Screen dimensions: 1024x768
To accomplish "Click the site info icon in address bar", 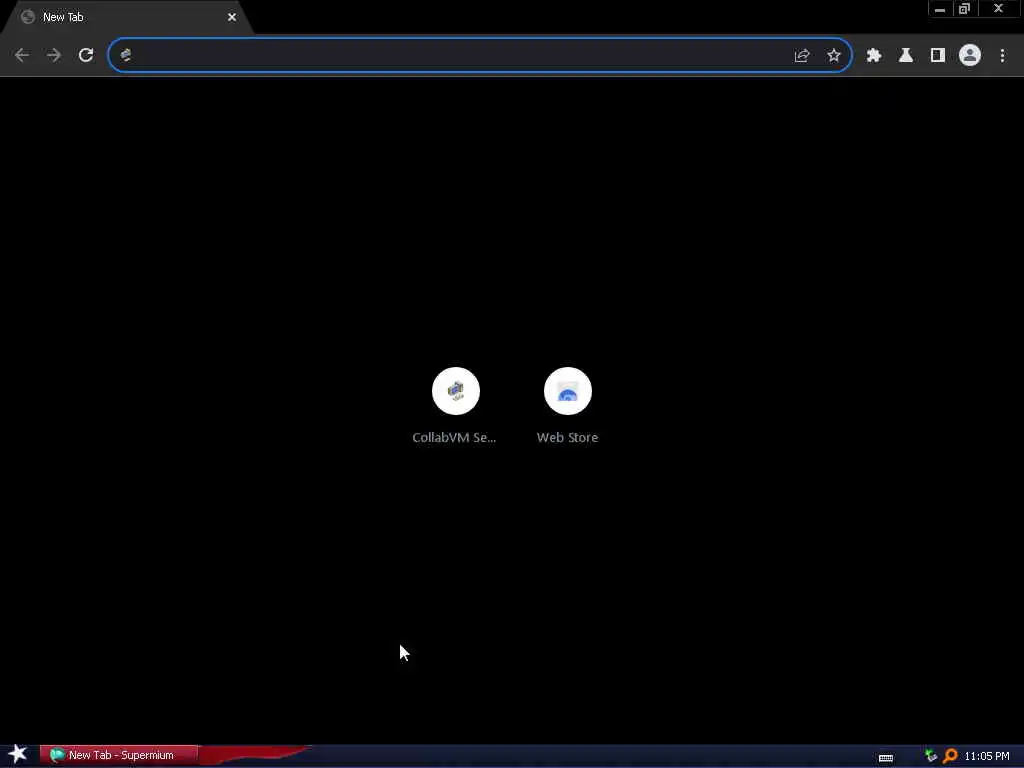I will [x=126, y=56].
